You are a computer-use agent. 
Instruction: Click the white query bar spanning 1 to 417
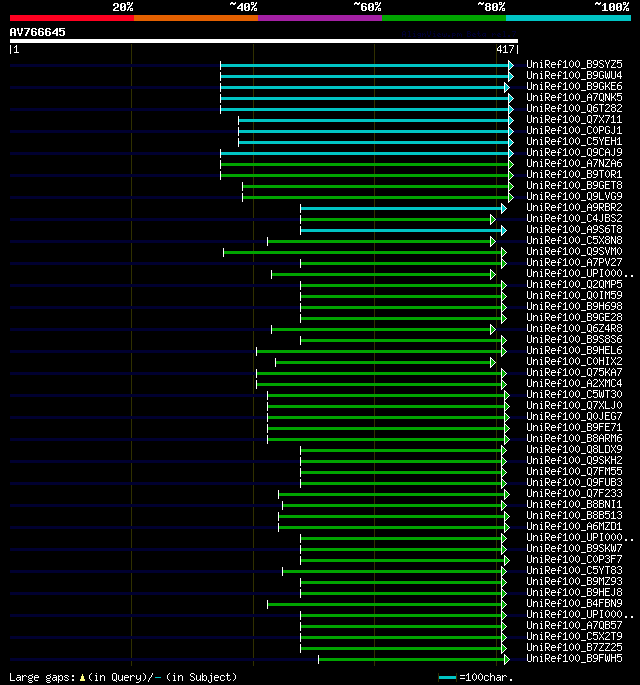tap(264, 41)
